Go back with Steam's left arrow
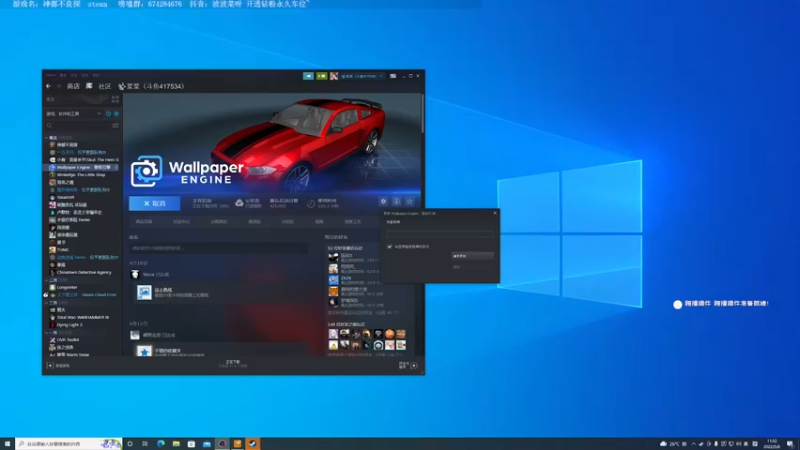The width and height of the screenshot is (800, 450). point(48,86)
